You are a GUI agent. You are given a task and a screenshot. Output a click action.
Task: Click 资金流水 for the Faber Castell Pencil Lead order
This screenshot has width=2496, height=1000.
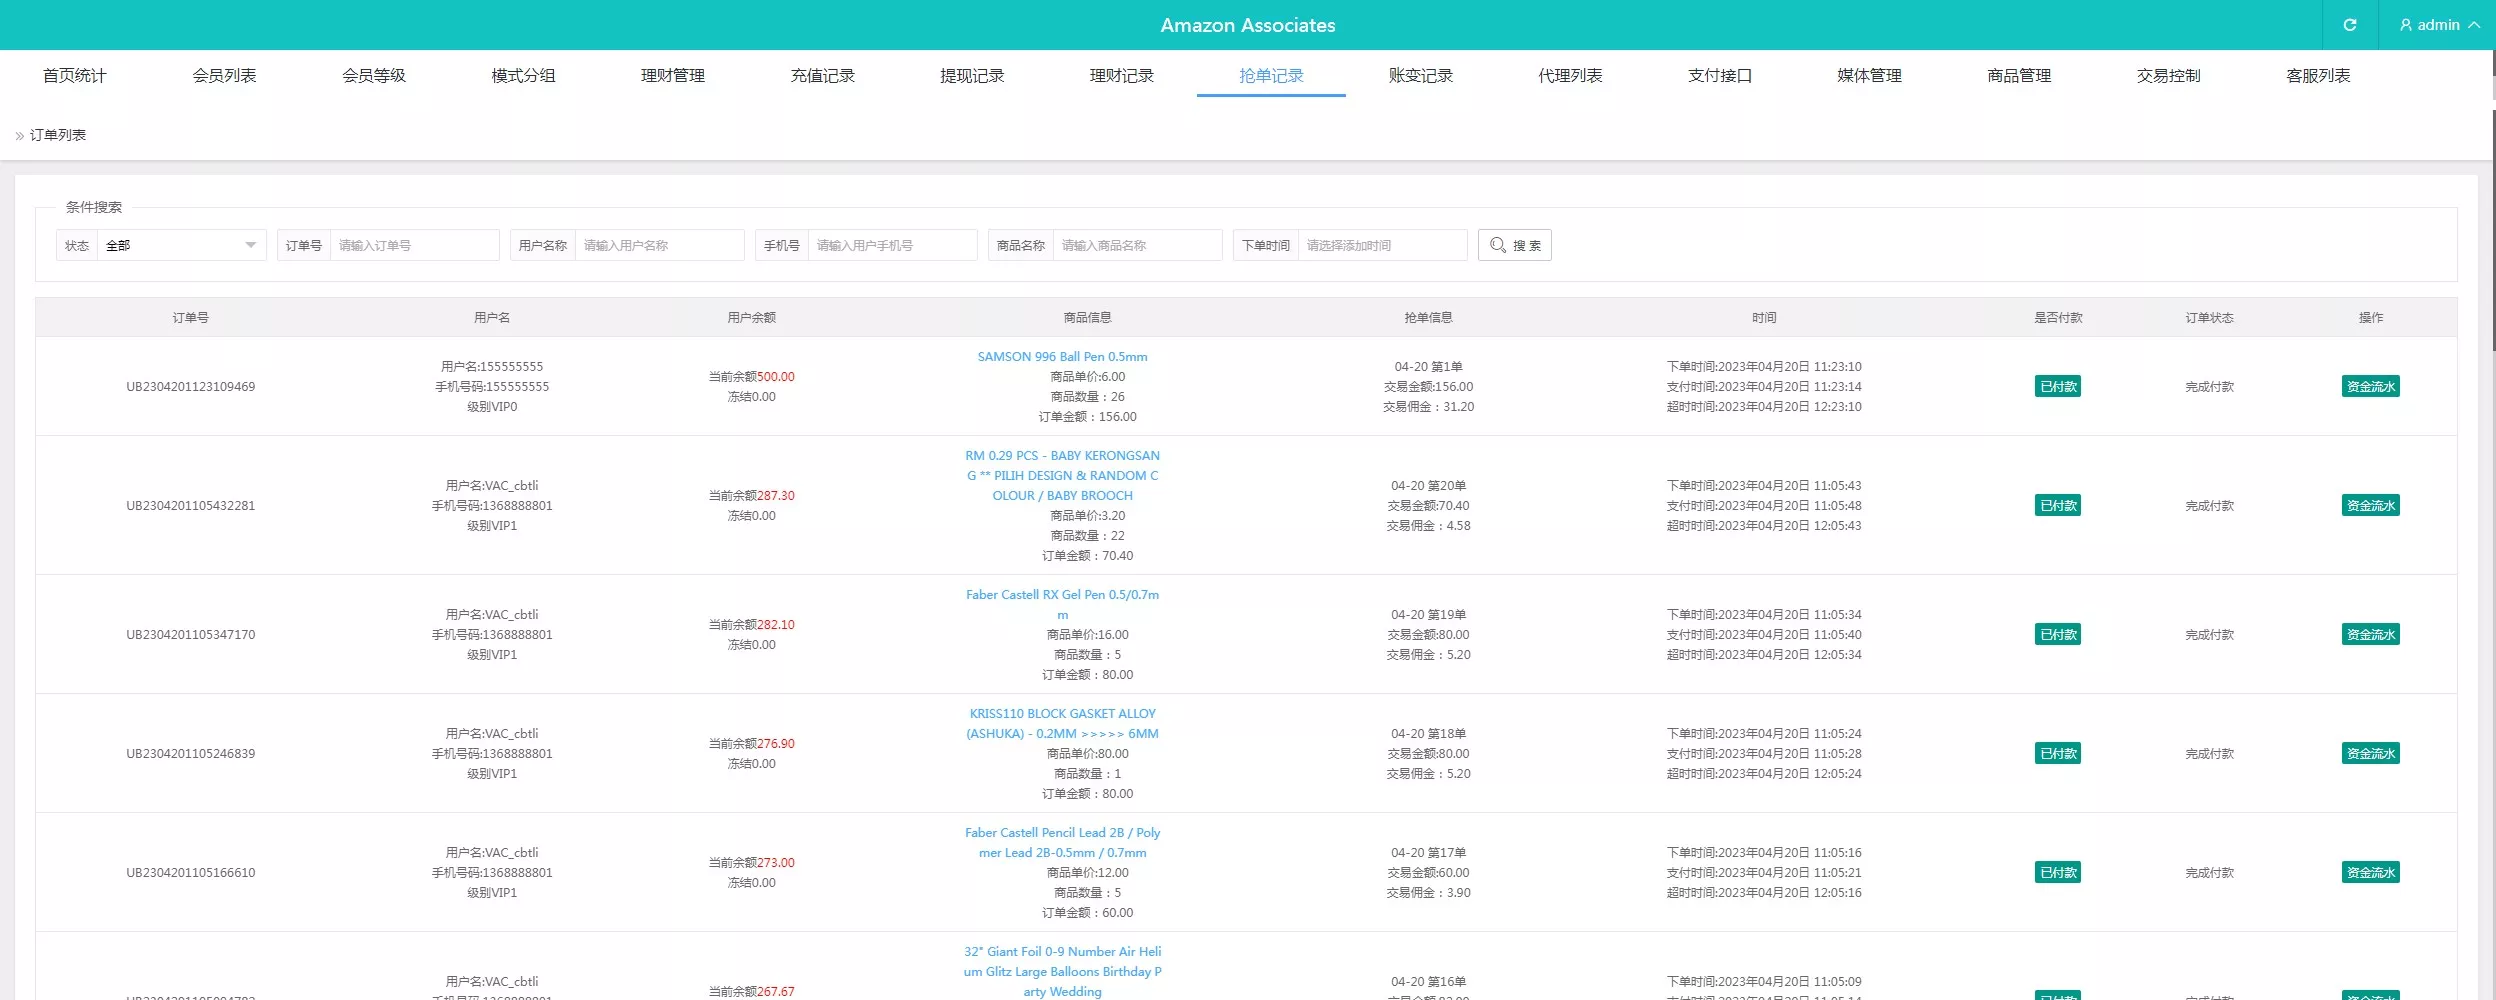tap(2370, 873)
